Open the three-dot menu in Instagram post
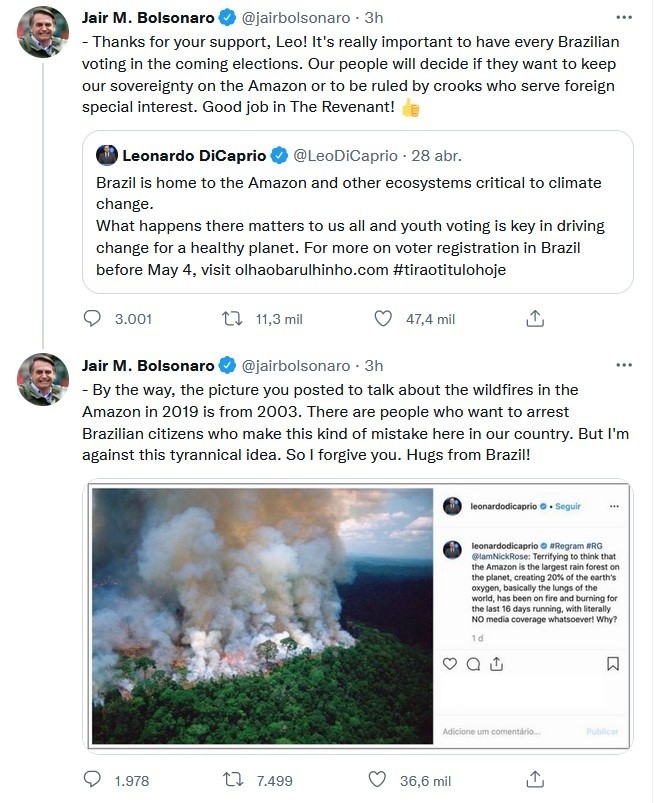This screenshot has height=803, width=658. (x=614, y=507)
